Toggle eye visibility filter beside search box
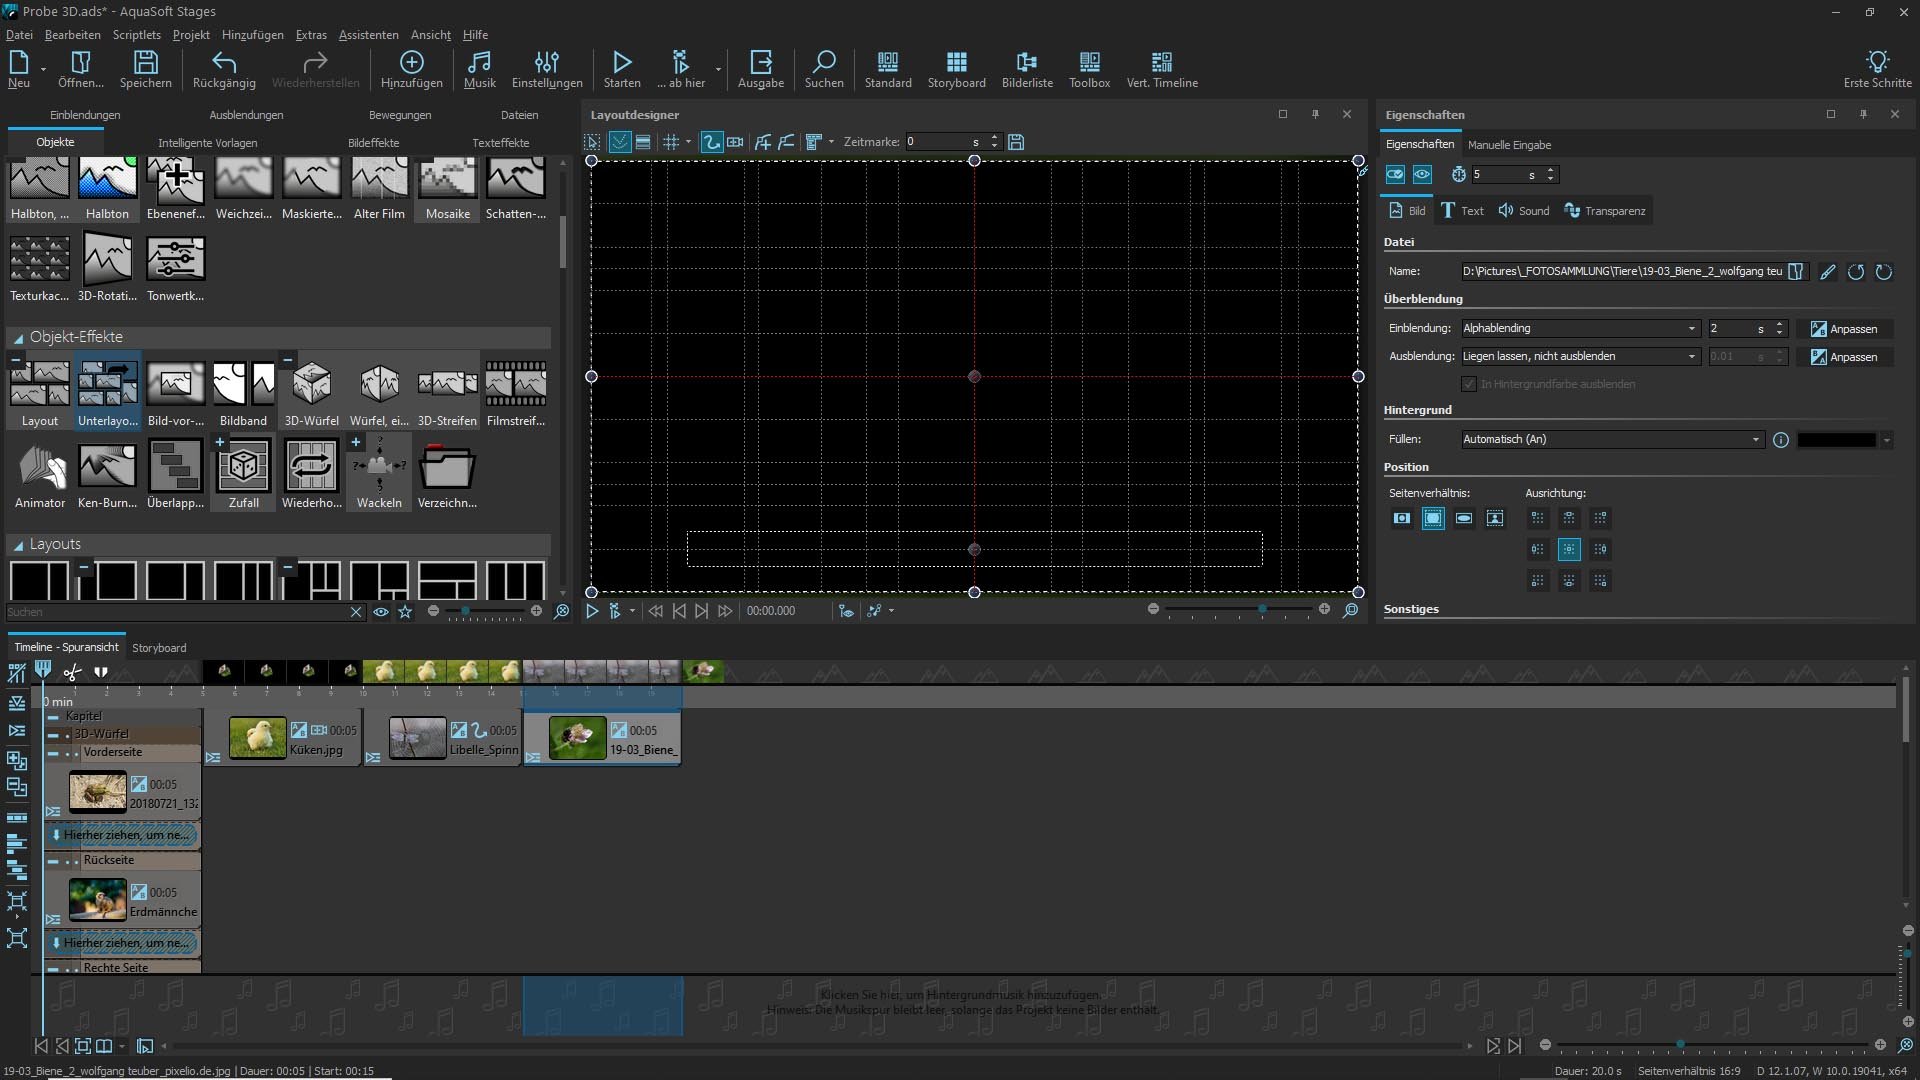 (x=381, y=612)
